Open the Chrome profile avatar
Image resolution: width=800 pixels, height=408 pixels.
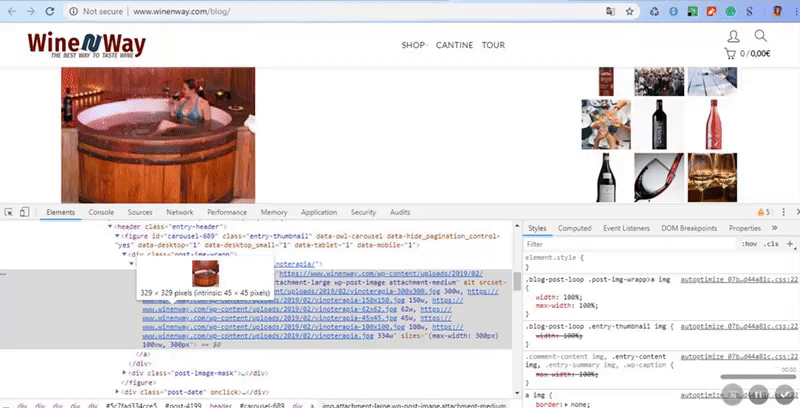tap(777, 11)
